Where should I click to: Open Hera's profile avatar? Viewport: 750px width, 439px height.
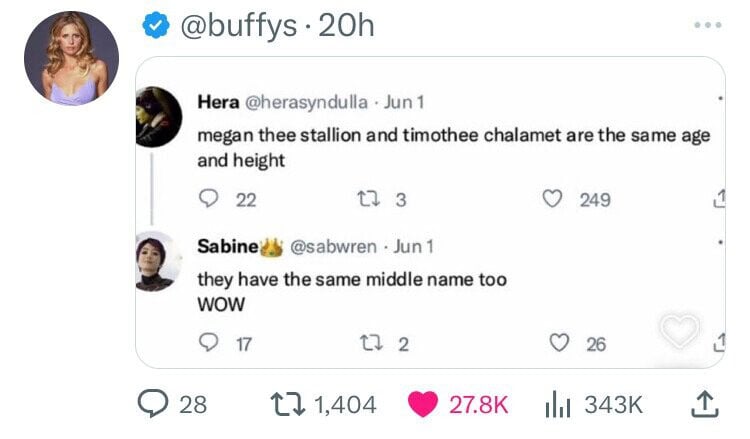coord(159,117)
